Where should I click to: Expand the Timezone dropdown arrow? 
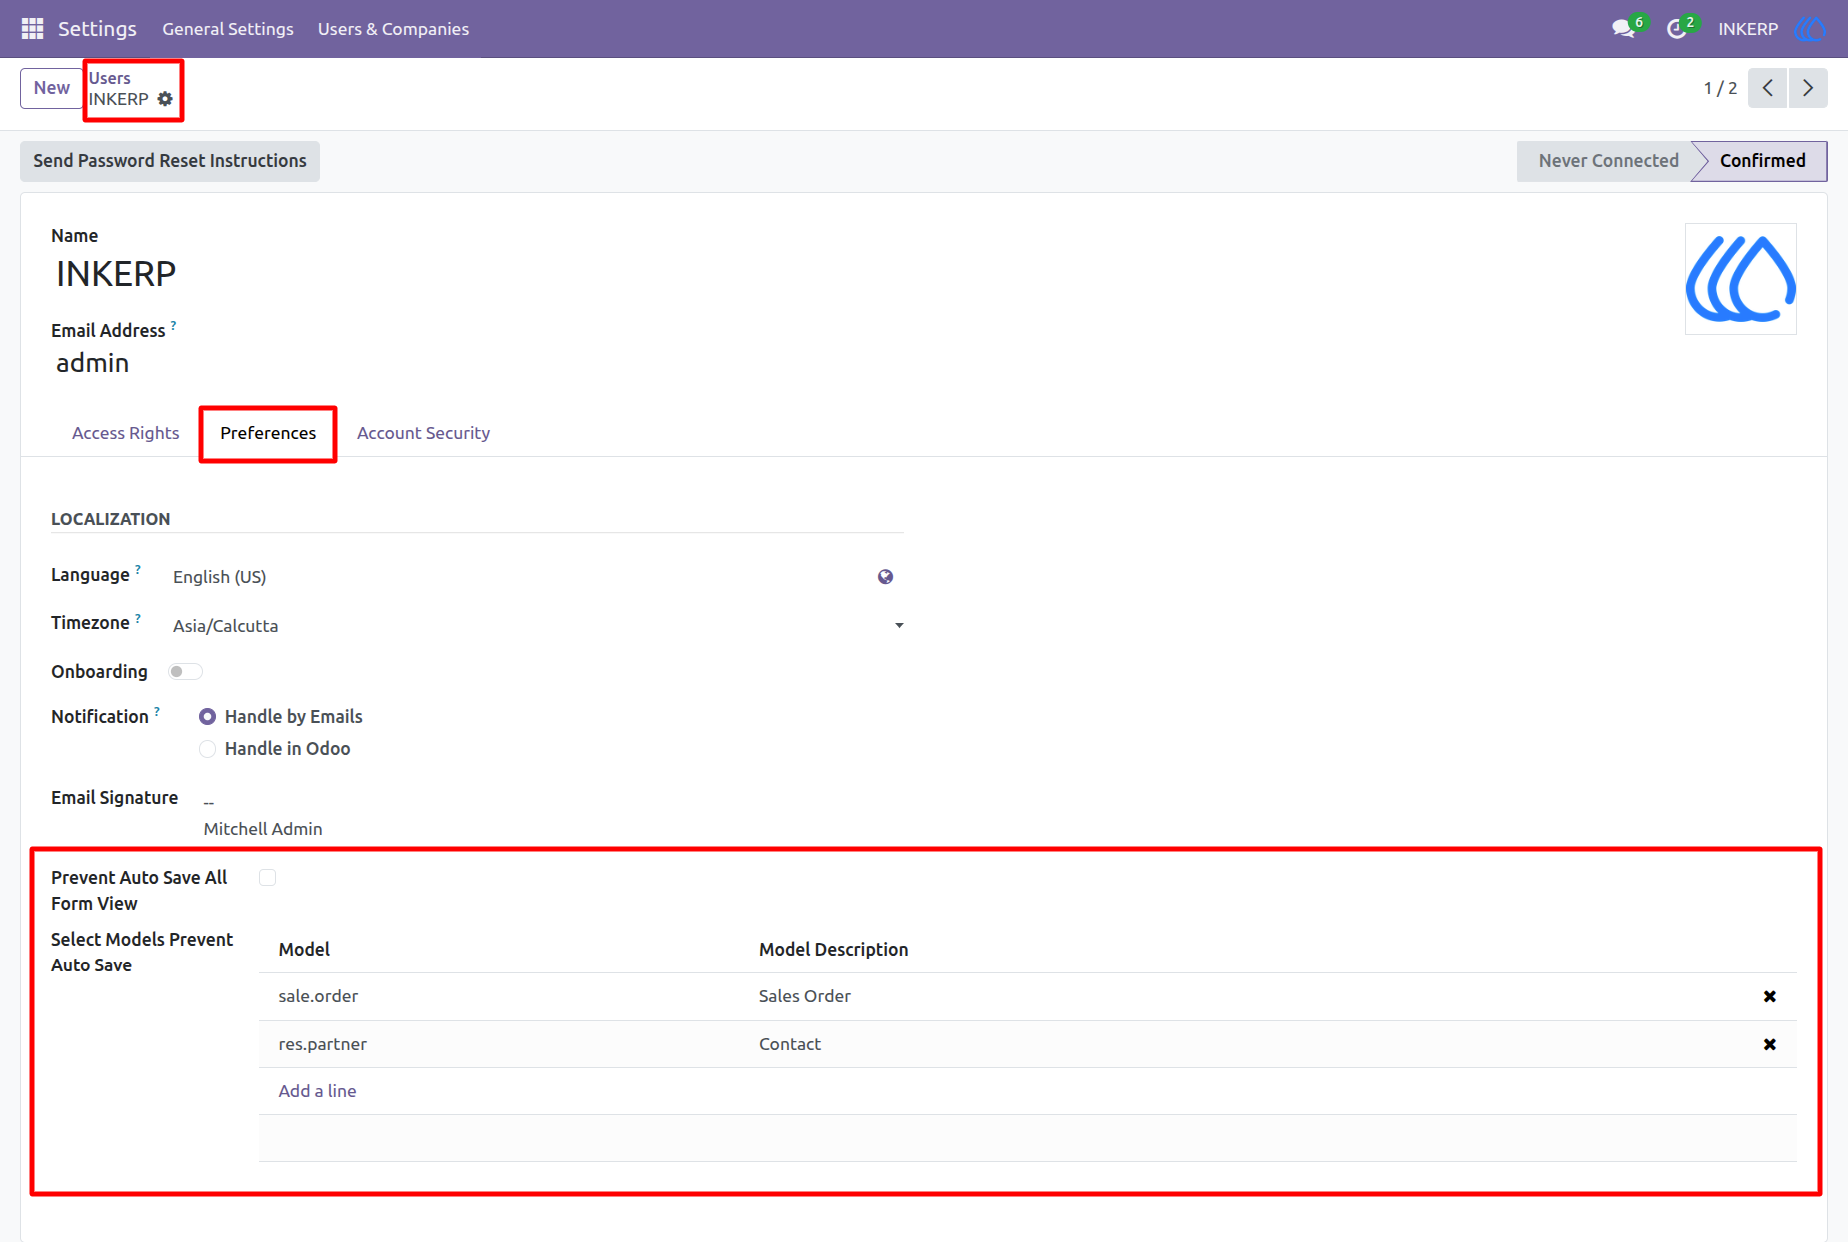(899, 626)
